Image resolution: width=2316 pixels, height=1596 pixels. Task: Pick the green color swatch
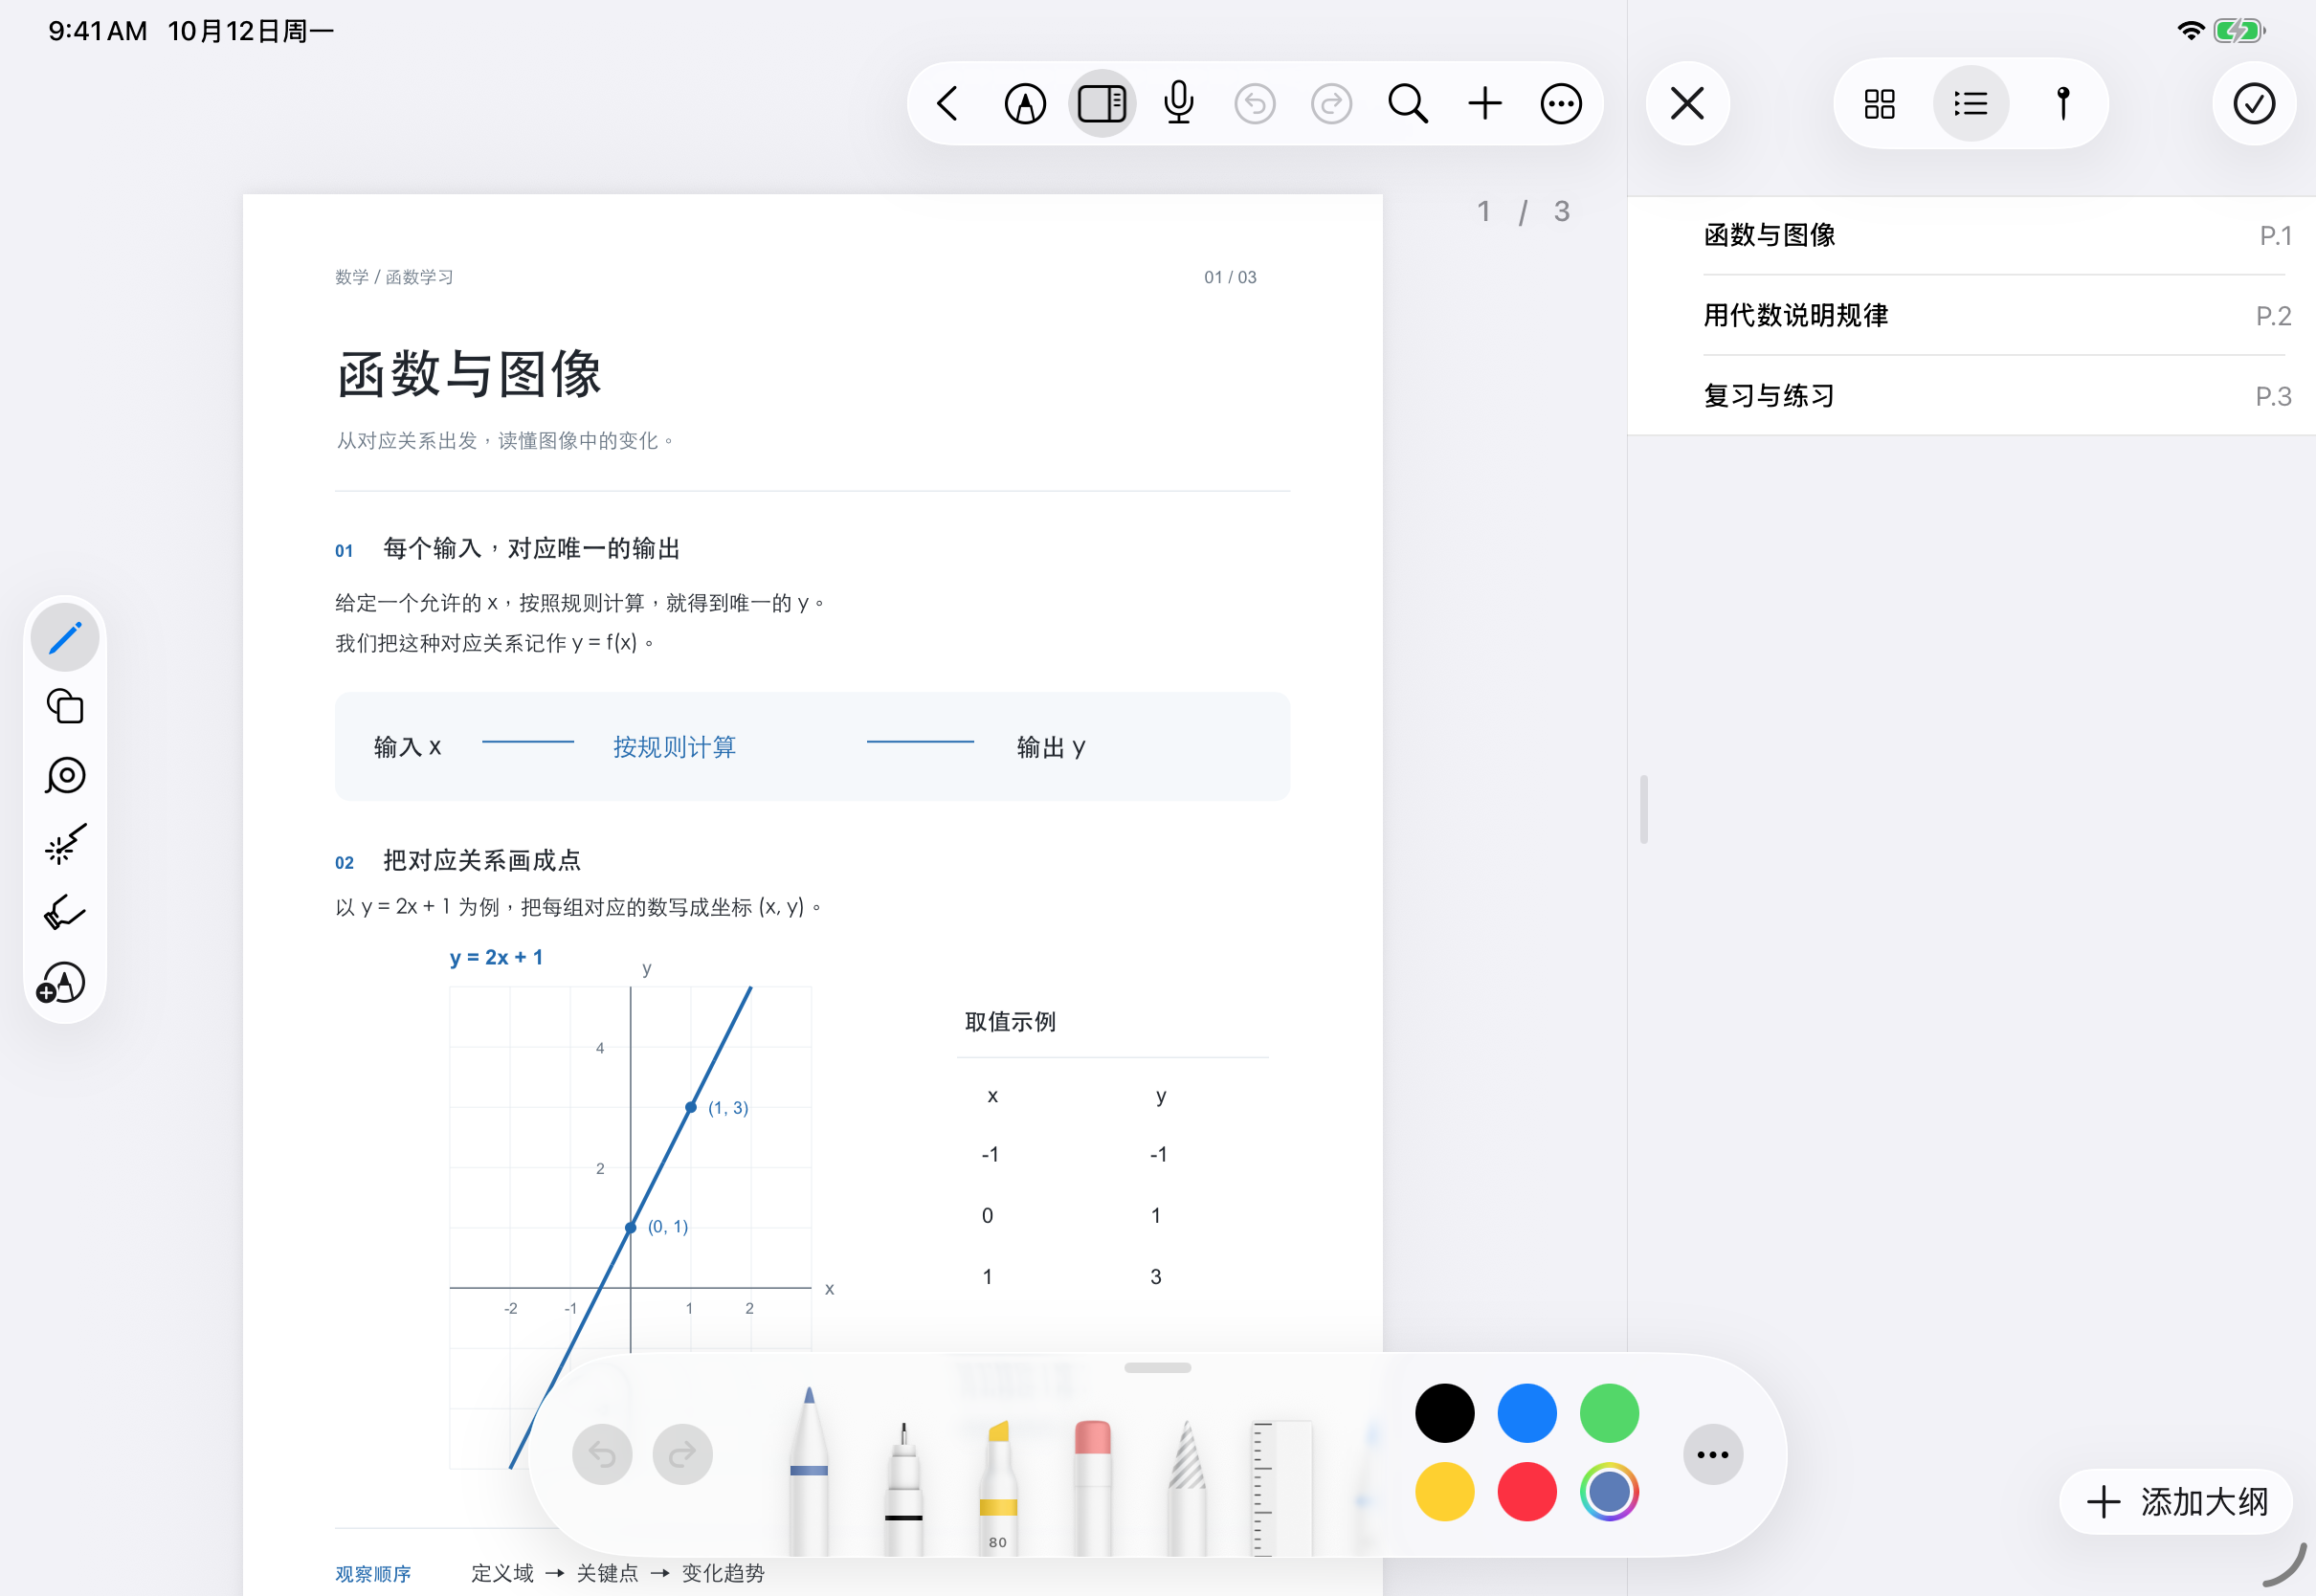[x=1608, y=1413]
